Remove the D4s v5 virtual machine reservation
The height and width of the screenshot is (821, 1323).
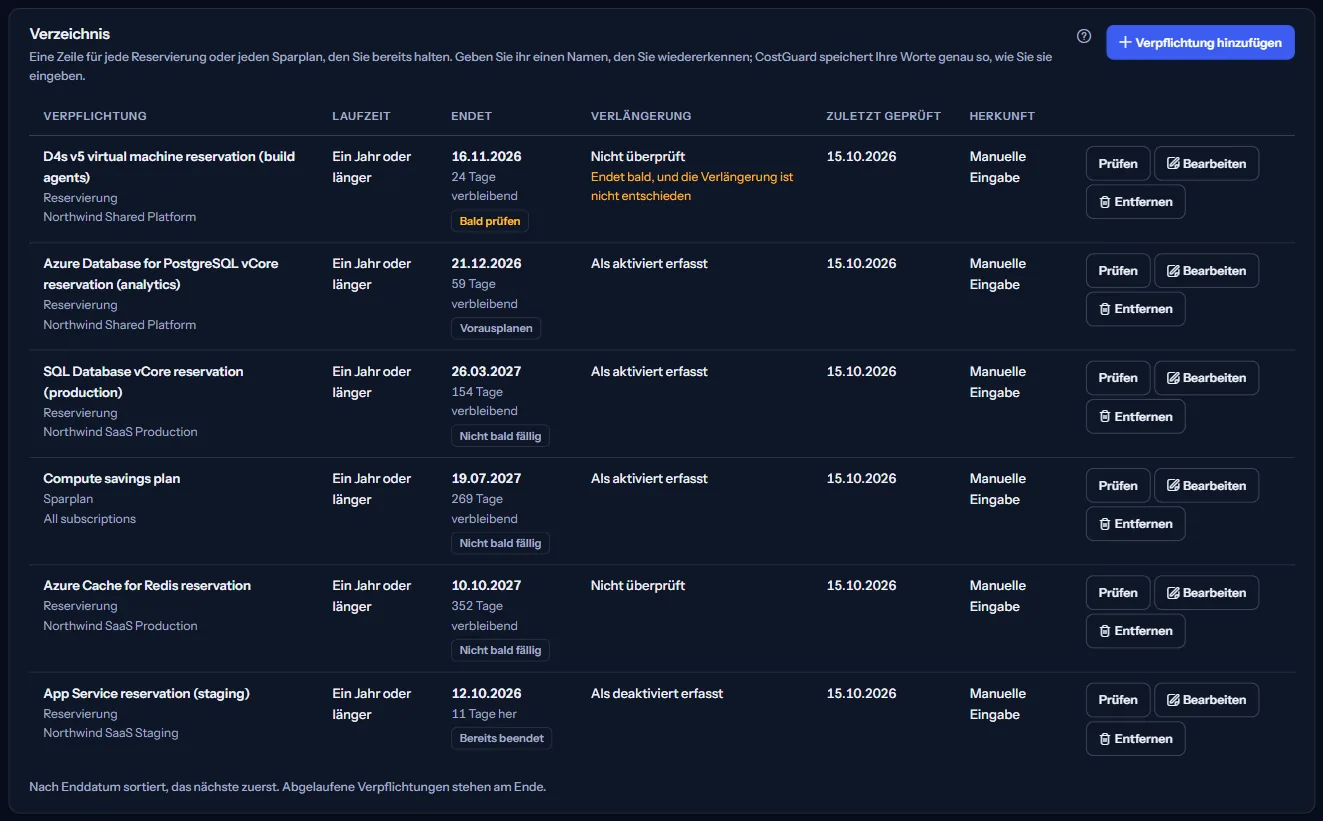click(x=1136, y=202)
